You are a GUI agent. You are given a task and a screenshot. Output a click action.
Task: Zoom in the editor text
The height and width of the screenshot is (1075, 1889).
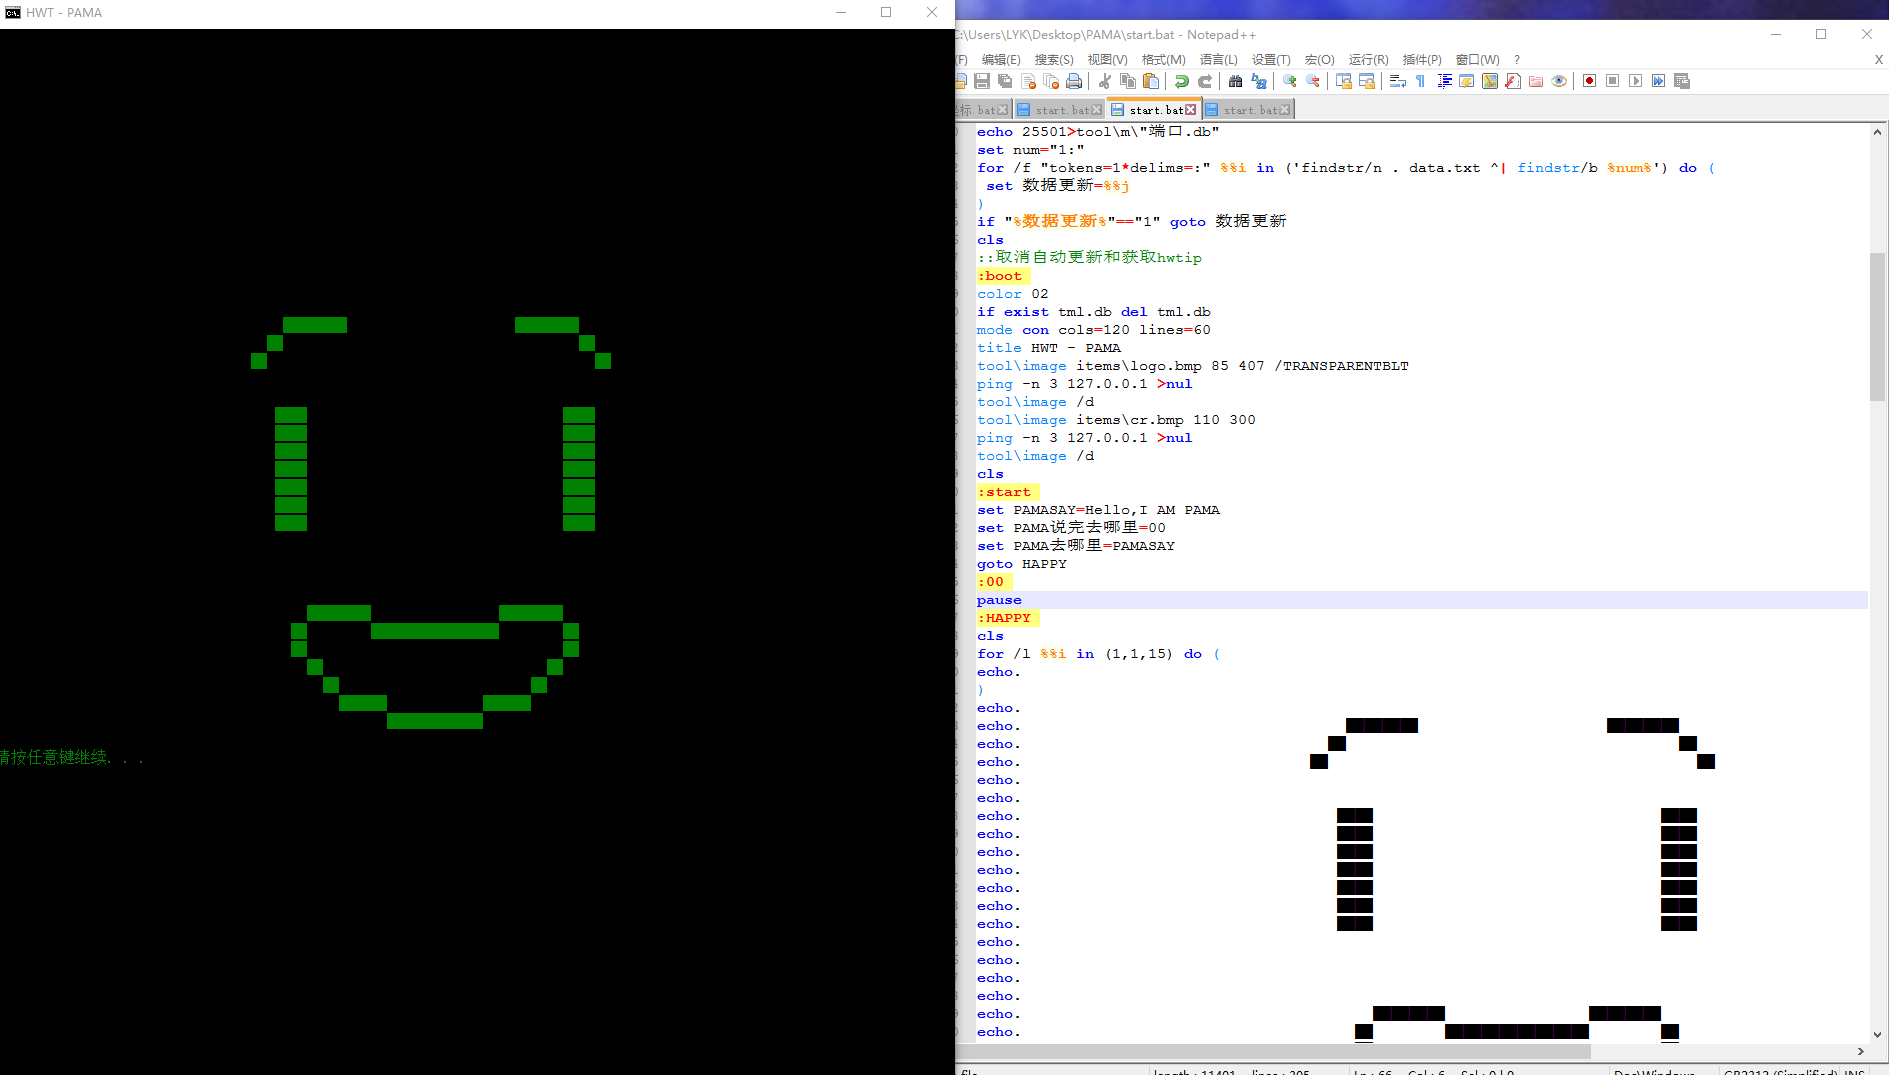click(1290, 81)
